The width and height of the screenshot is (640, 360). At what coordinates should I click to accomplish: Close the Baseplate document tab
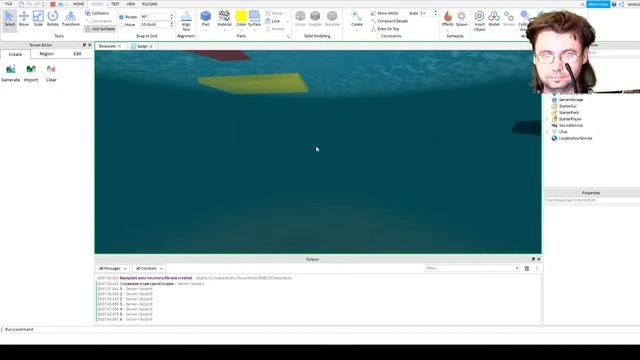120,47
